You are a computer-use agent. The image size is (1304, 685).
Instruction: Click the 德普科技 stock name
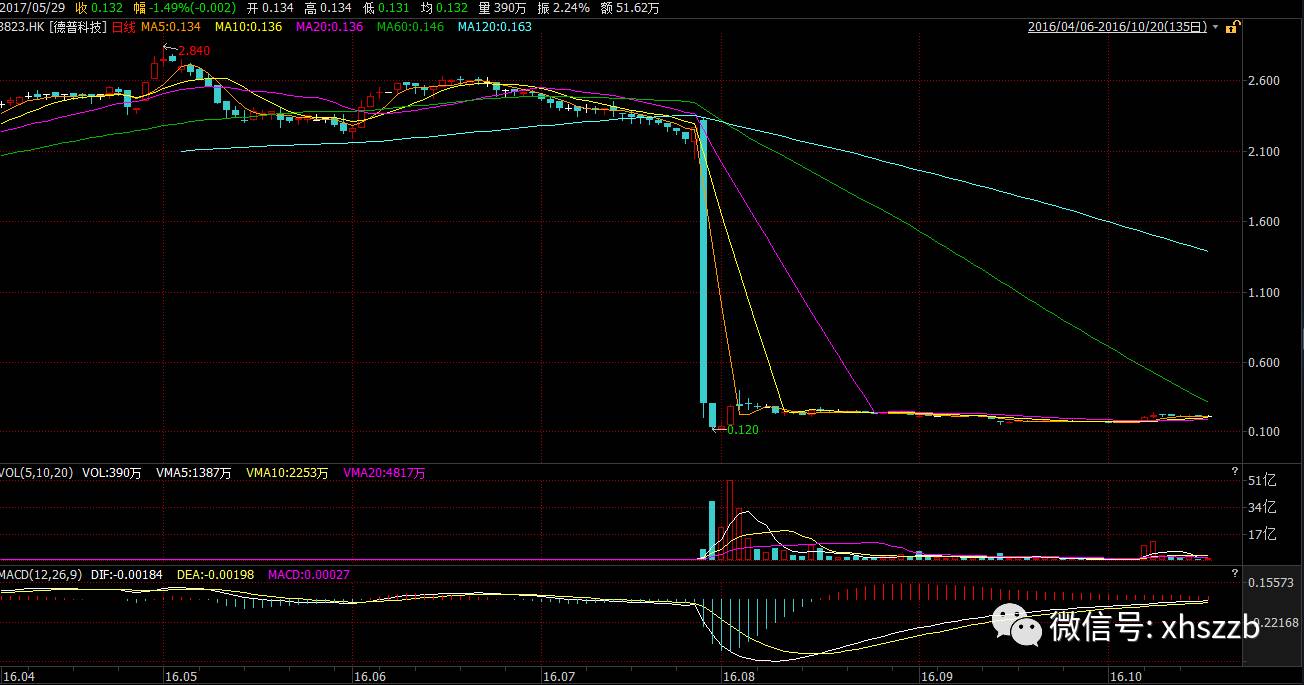(76, 27)
